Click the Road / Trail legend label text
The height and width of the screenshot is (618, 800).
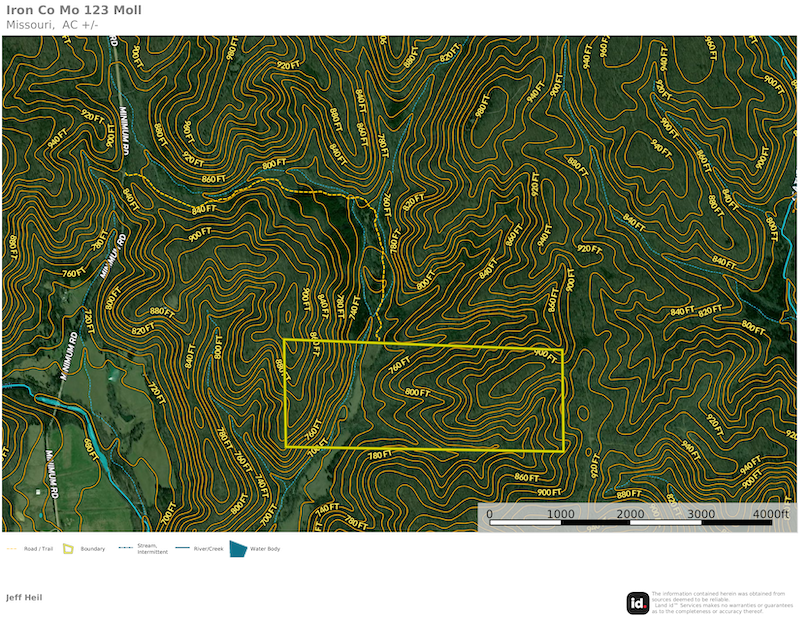(x=38, y=549)
